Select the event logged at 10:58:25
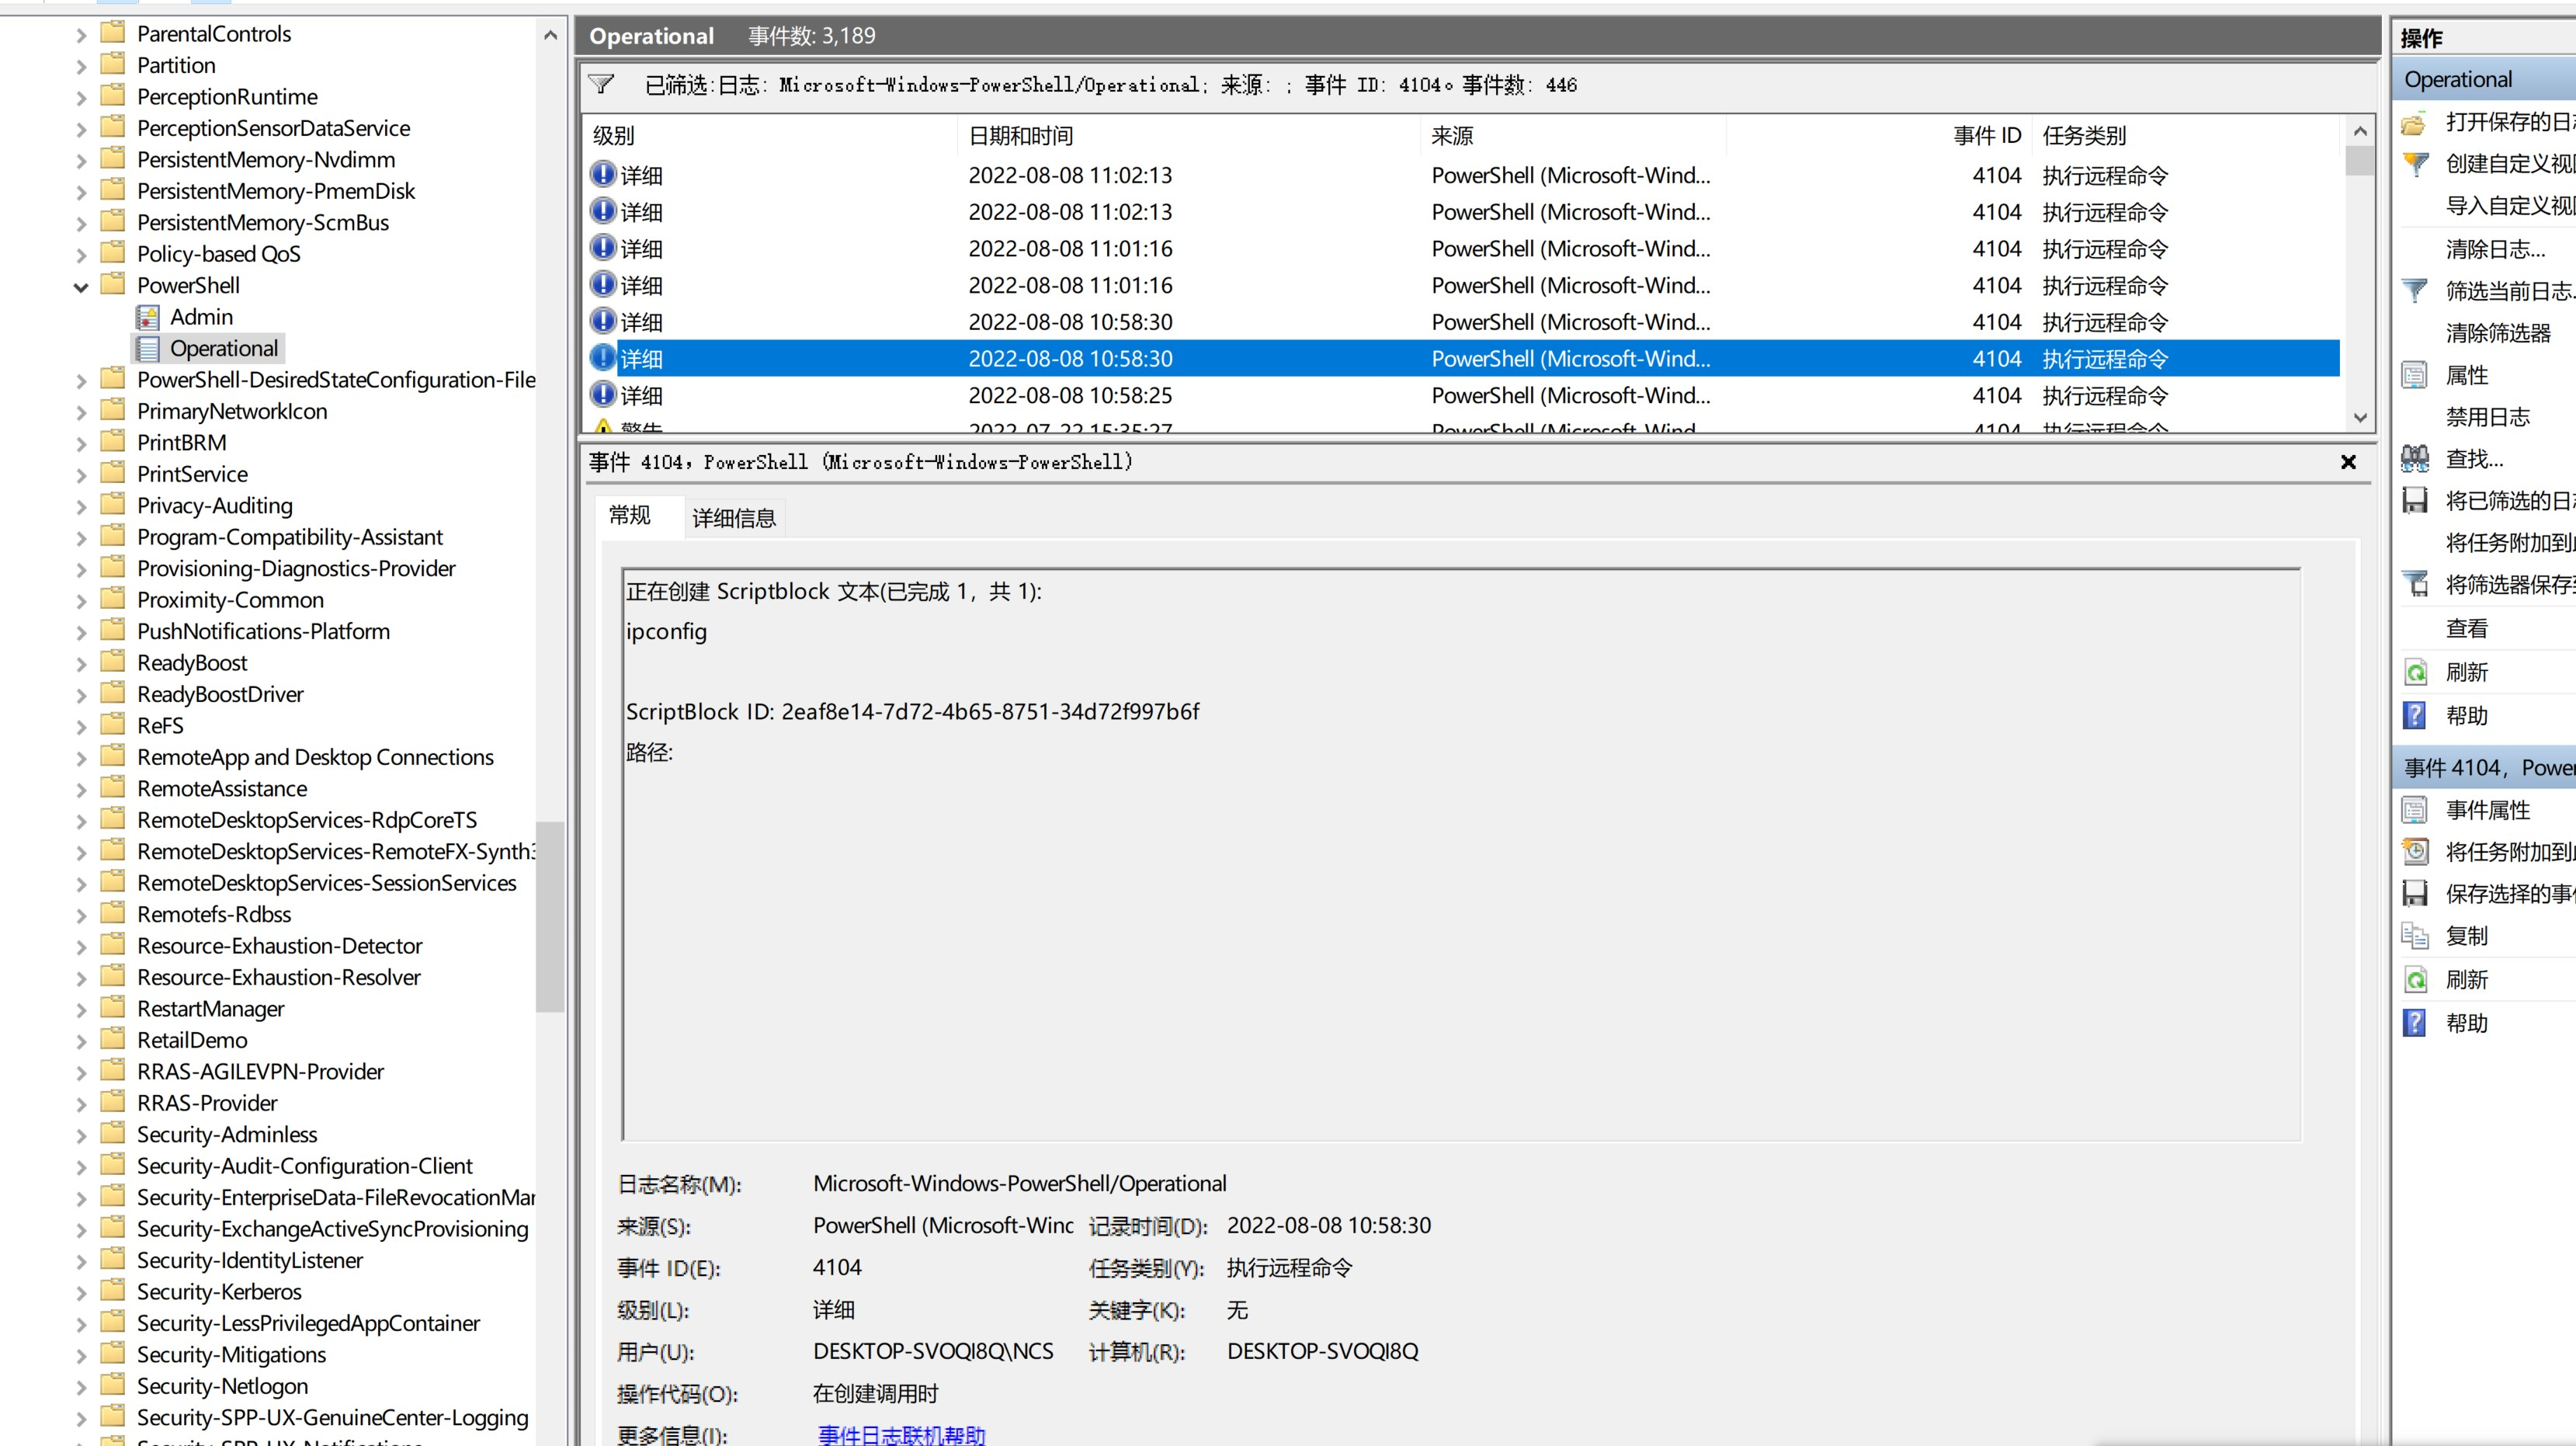 click(1069, 396)
